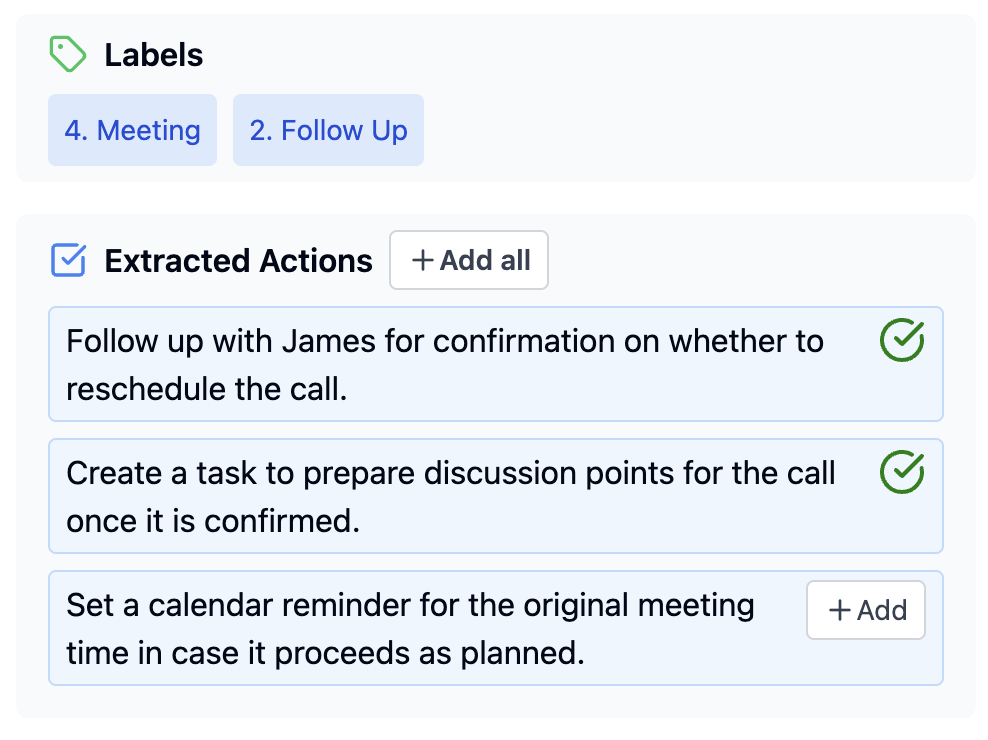Add the calendar reminder action

866,610
